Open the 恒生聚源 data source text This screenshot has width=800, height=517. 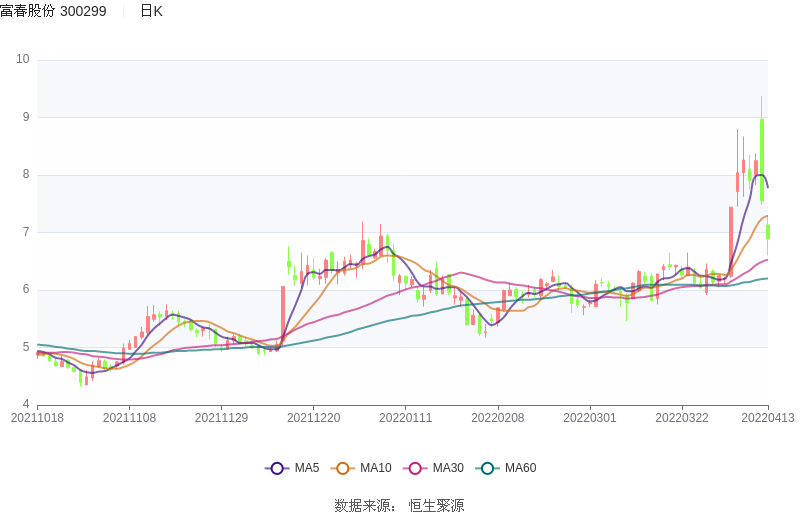436,506
